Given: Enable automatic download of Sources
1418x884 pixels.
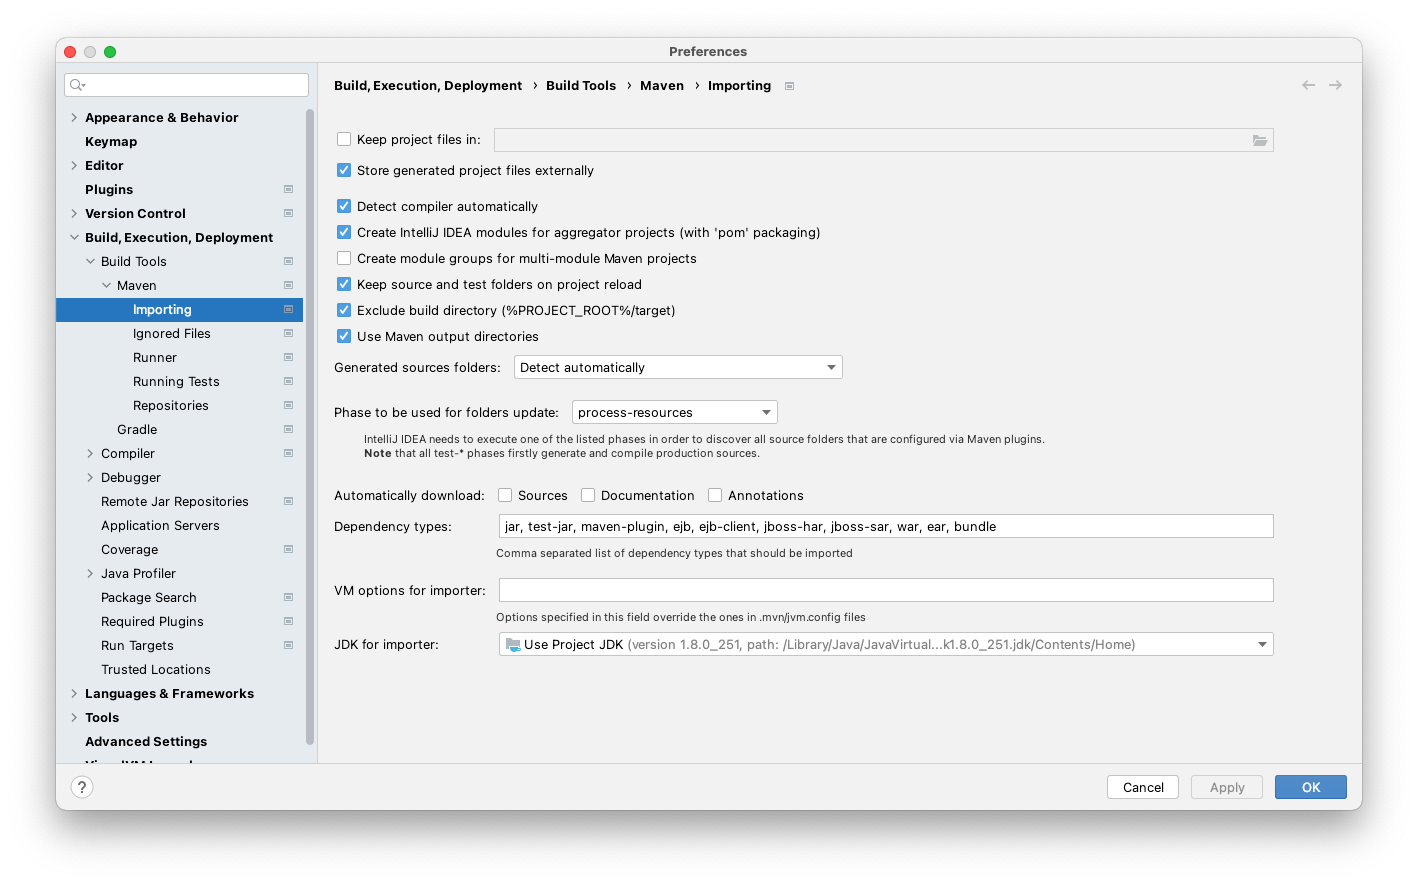Looking at the screenshot, I should pyautogui.click(x=505, y=495).
